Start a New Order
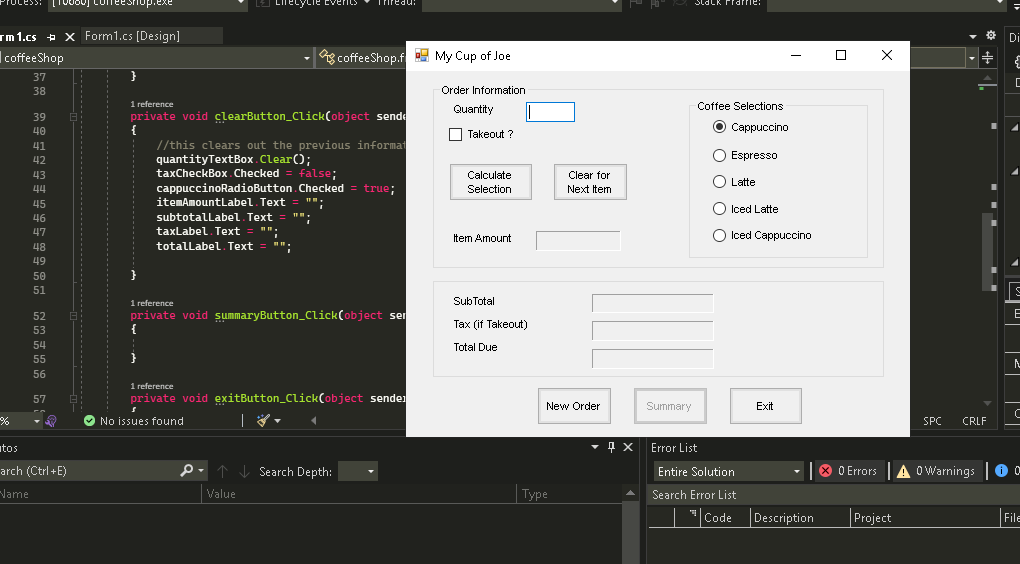Viewport: 1020px width, 564px height. (574, 406)
